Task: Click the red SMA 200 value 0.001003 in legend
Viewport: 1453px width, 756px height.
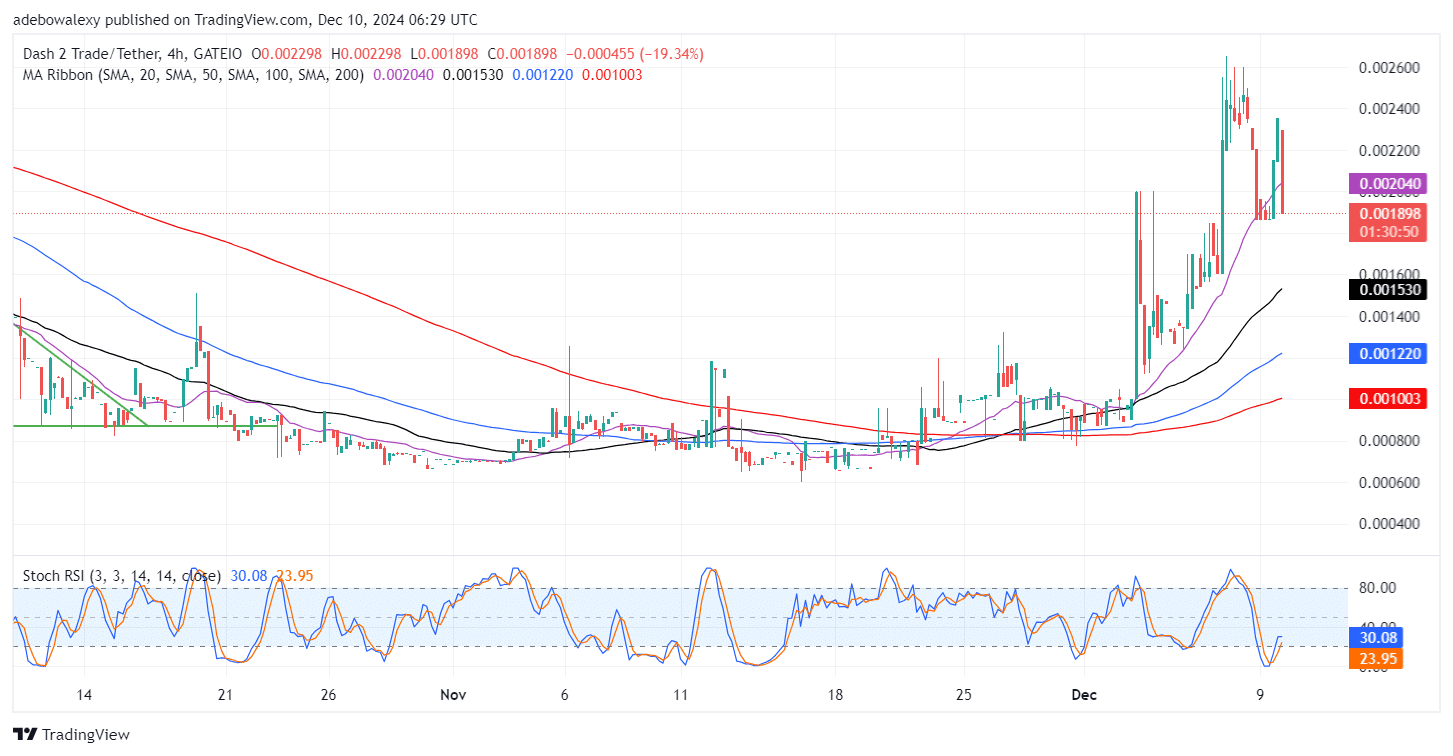Action: point(612,74)
